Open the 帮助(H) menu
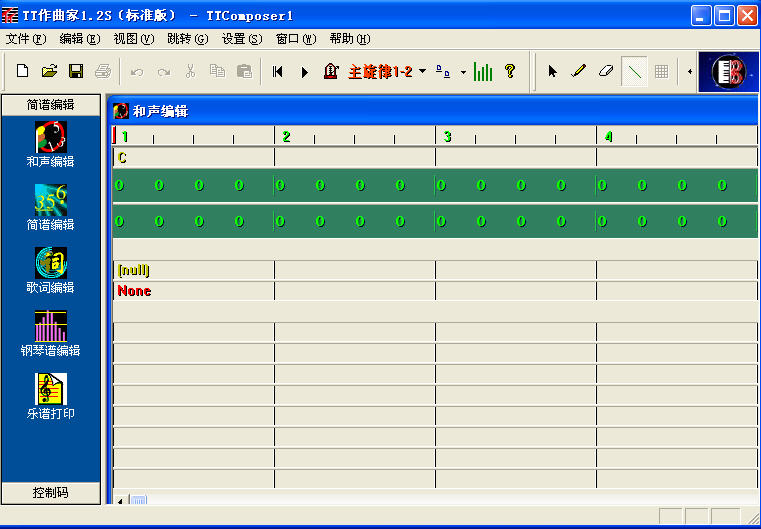Screen dimensions: 761x529 pos(349,39)
